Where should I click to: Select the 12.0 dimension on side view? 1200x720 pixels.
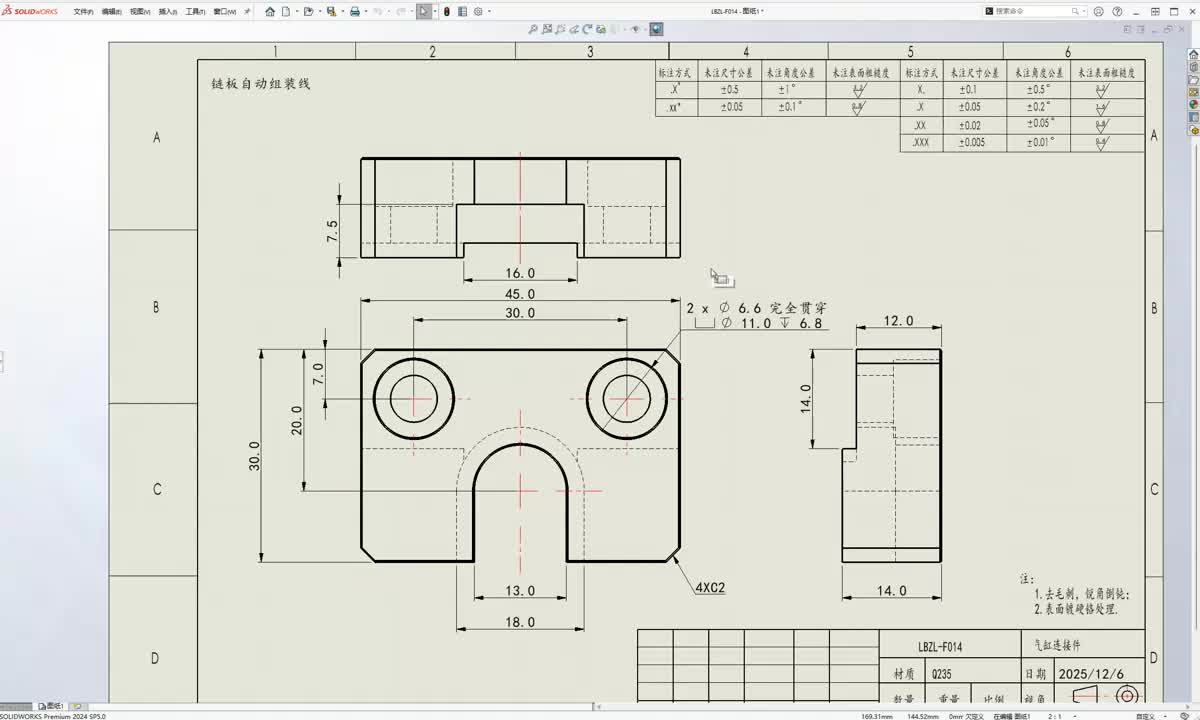(x=898, y=321)
